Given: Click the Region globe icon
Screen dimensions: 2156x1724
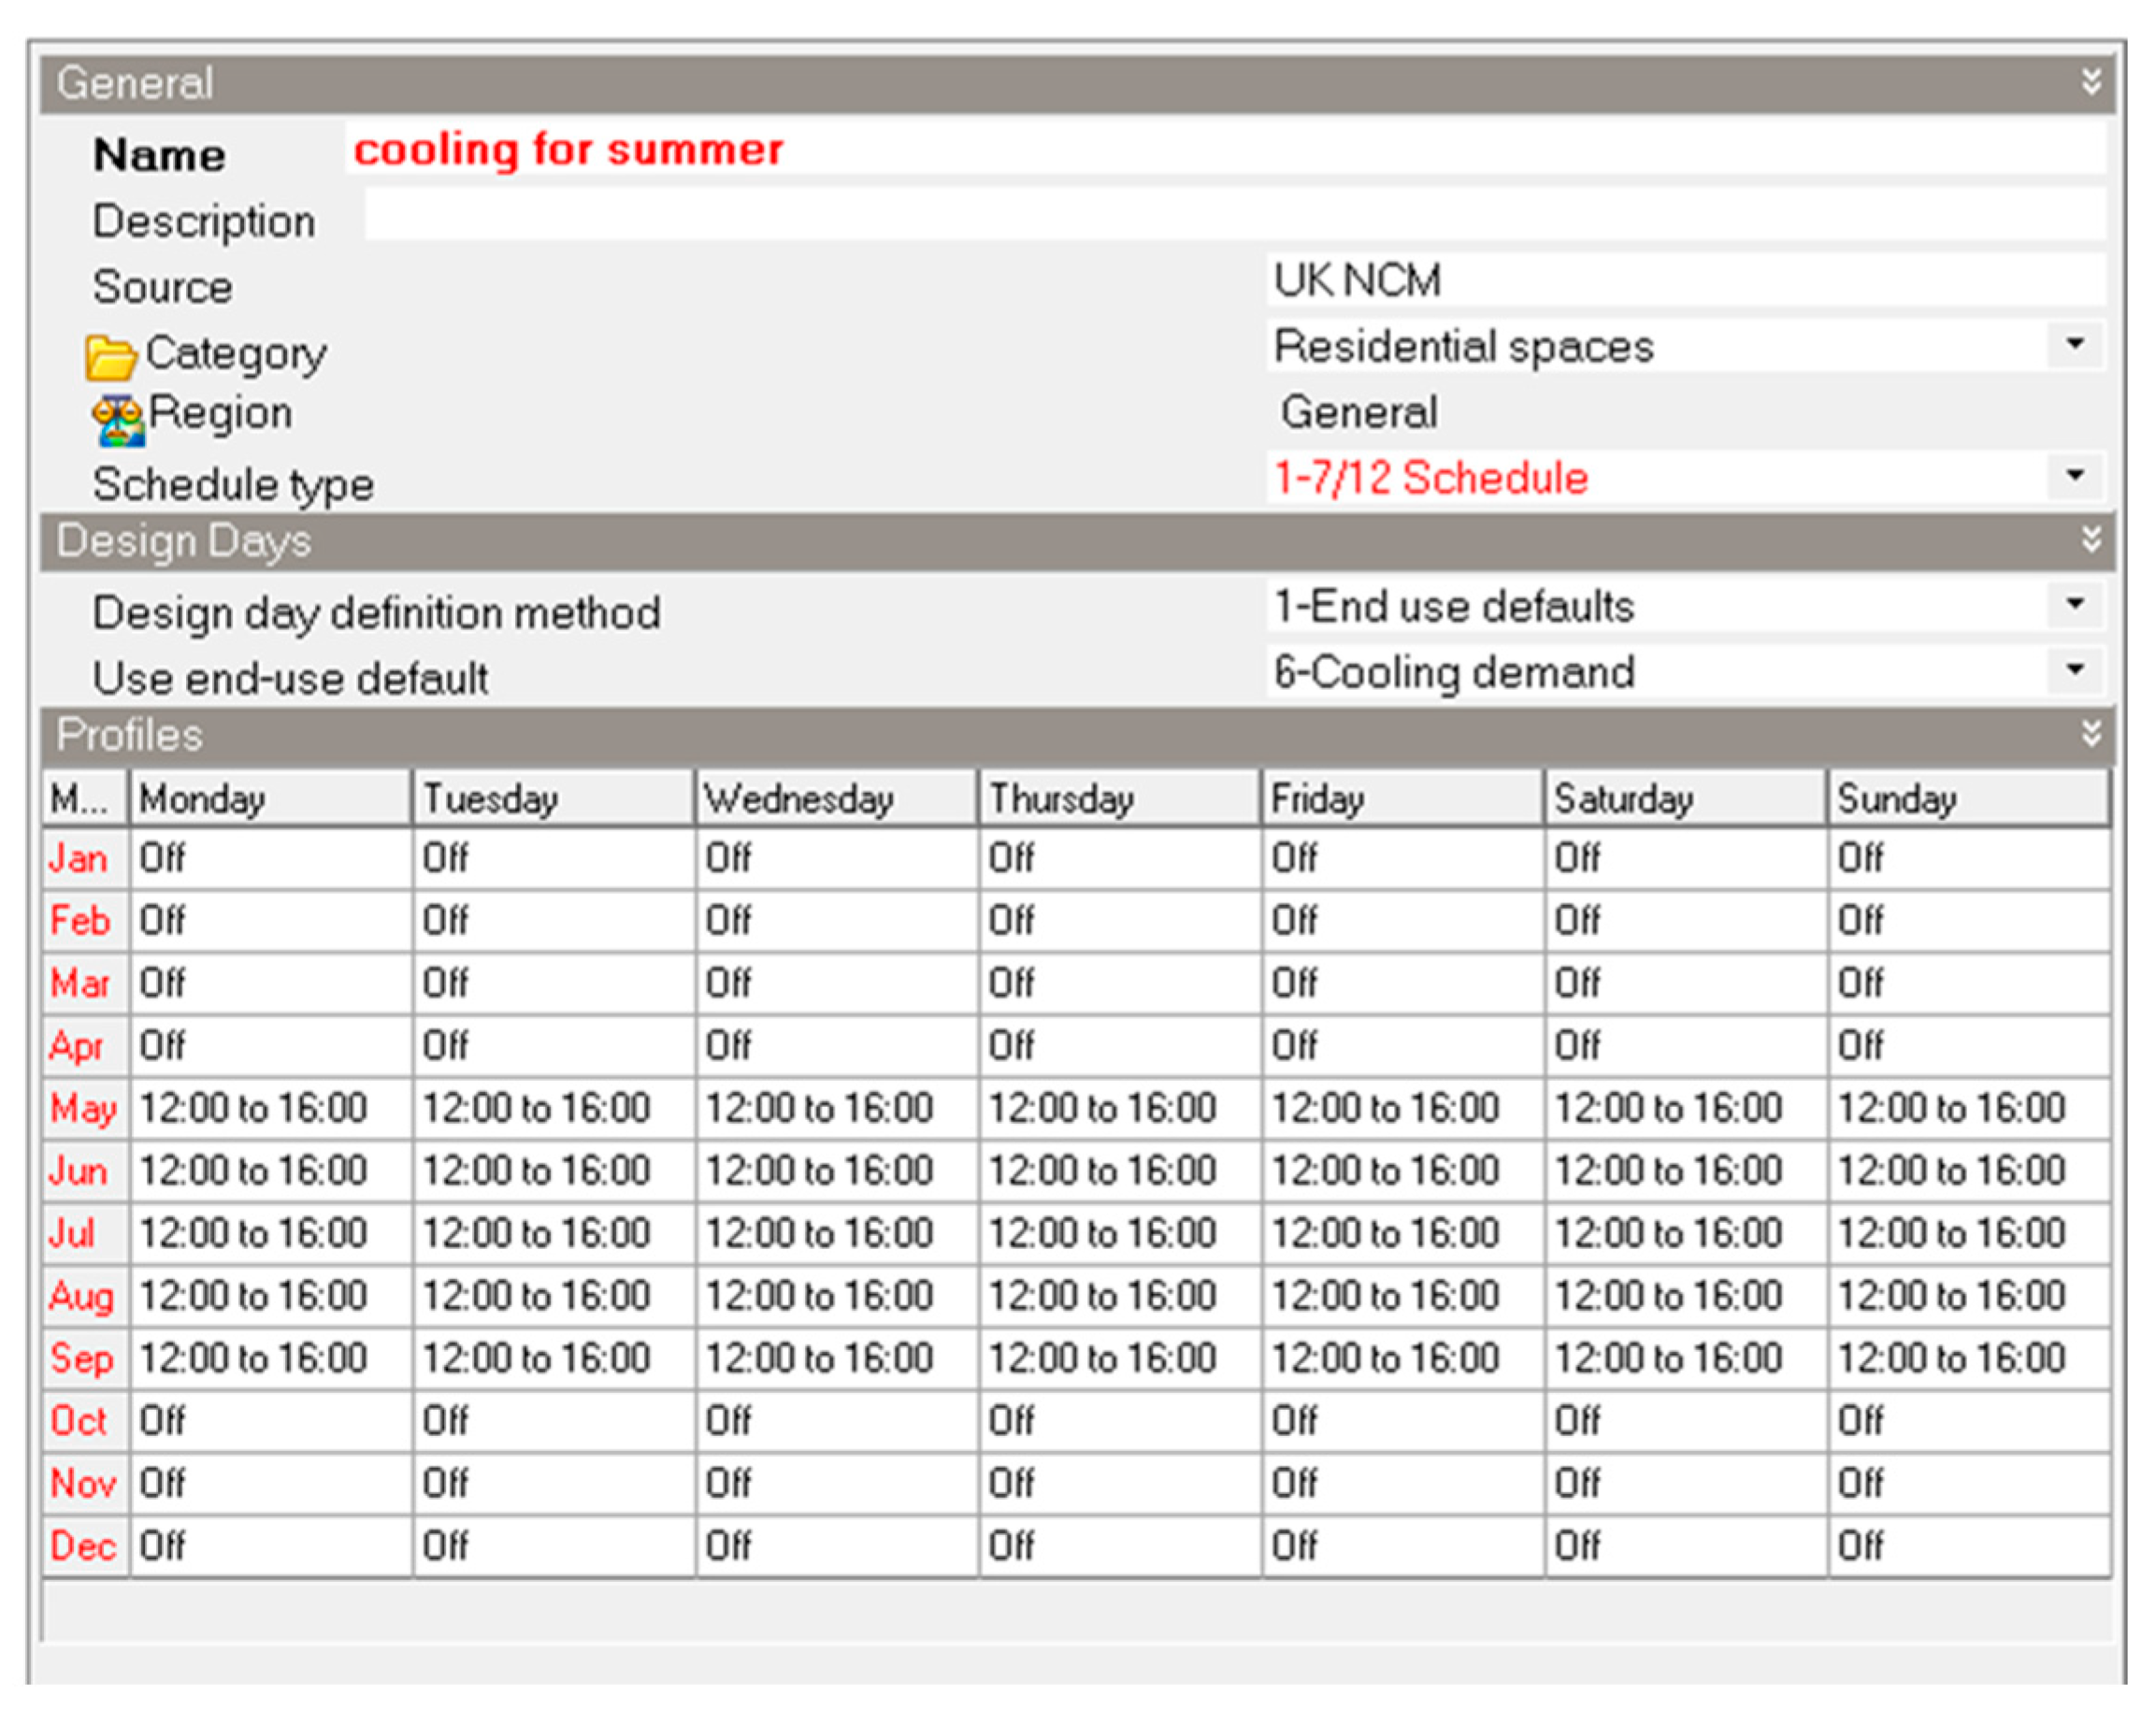Looking at the screenshot, I should (118, 420).
